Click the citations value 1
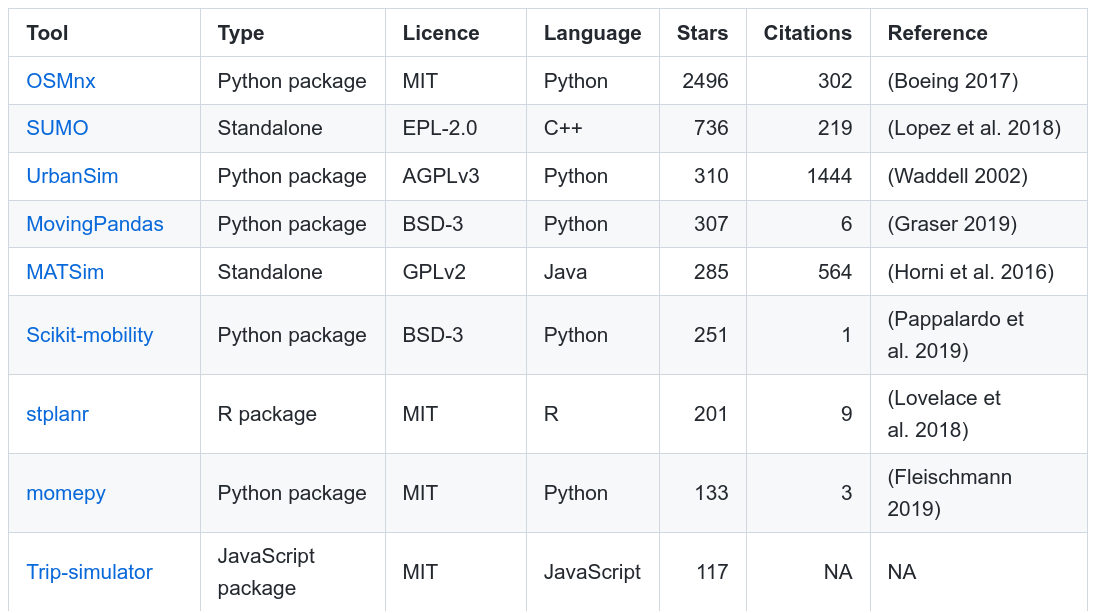1106x613 pixels. click(x=846, y=335)
